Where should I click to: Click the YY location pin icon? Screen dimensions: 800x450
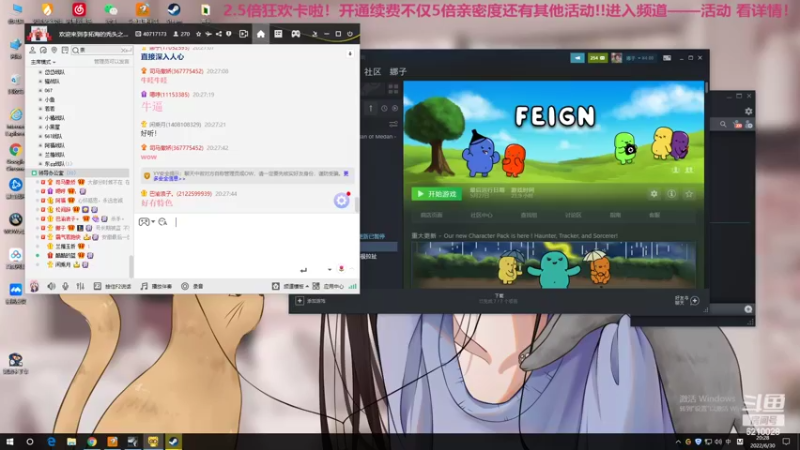54,50
